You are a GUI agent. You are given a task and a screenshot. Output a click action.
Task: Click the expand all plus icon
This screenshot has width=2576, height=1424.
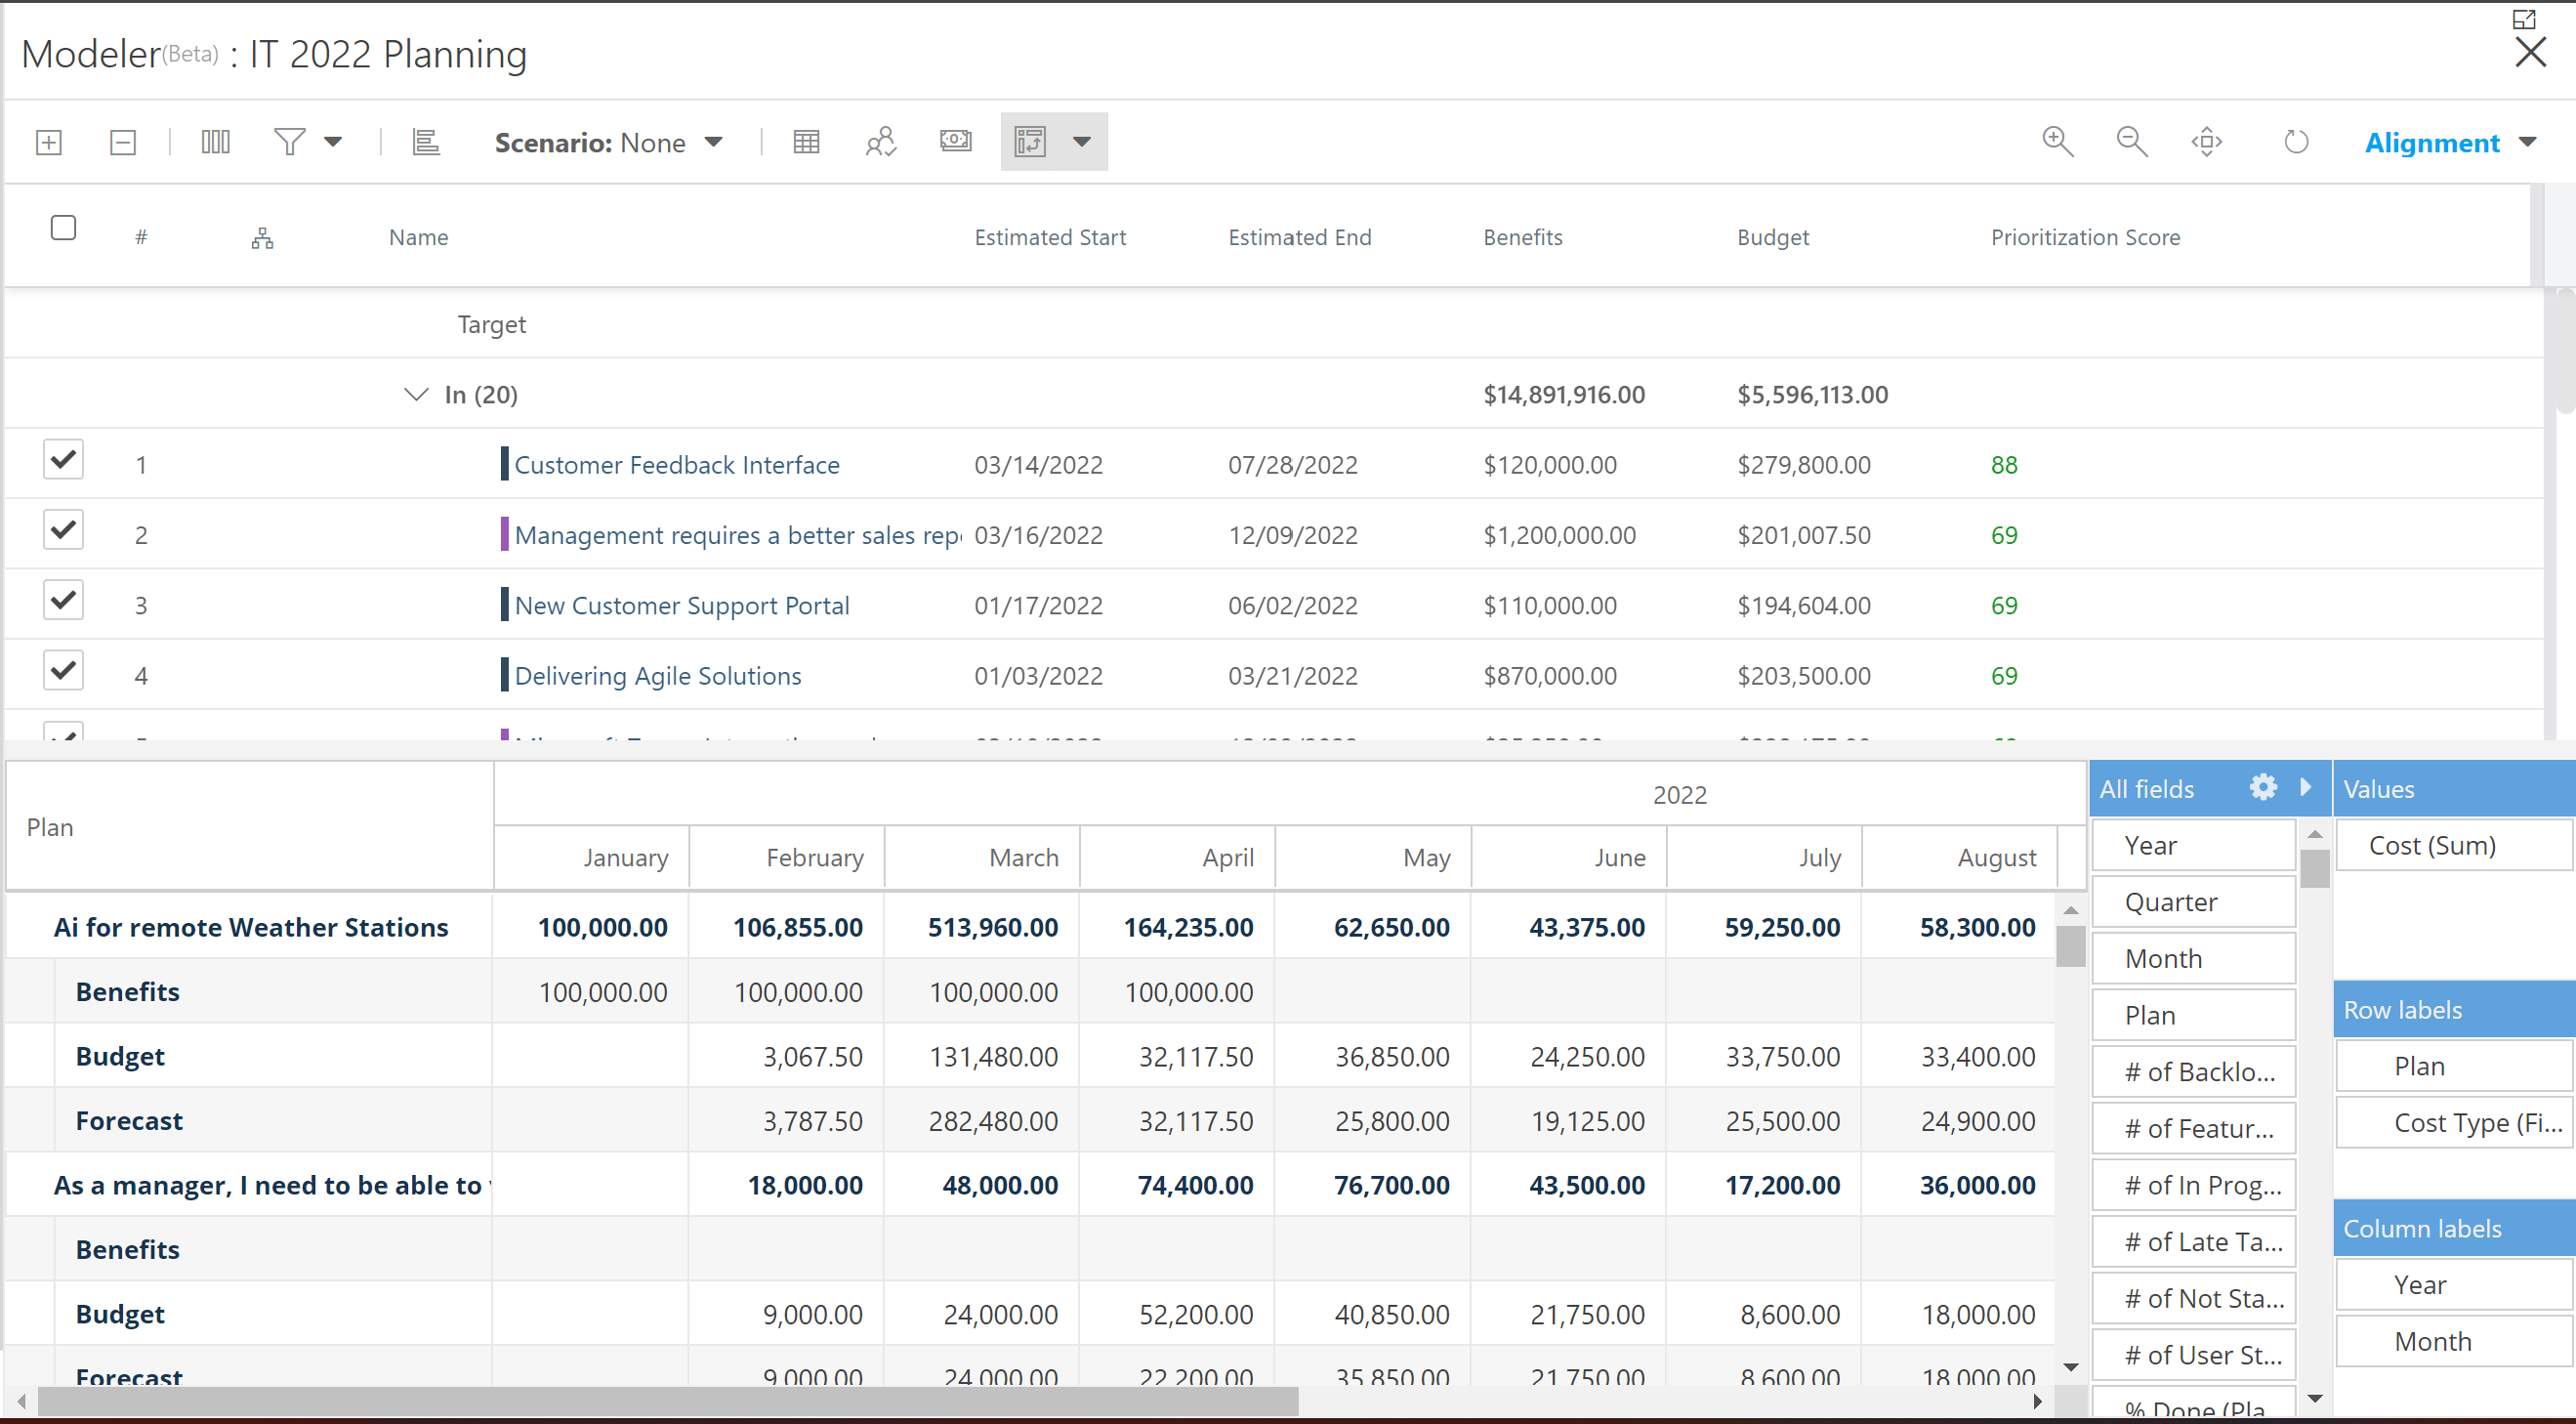click(x=49, y=142)
